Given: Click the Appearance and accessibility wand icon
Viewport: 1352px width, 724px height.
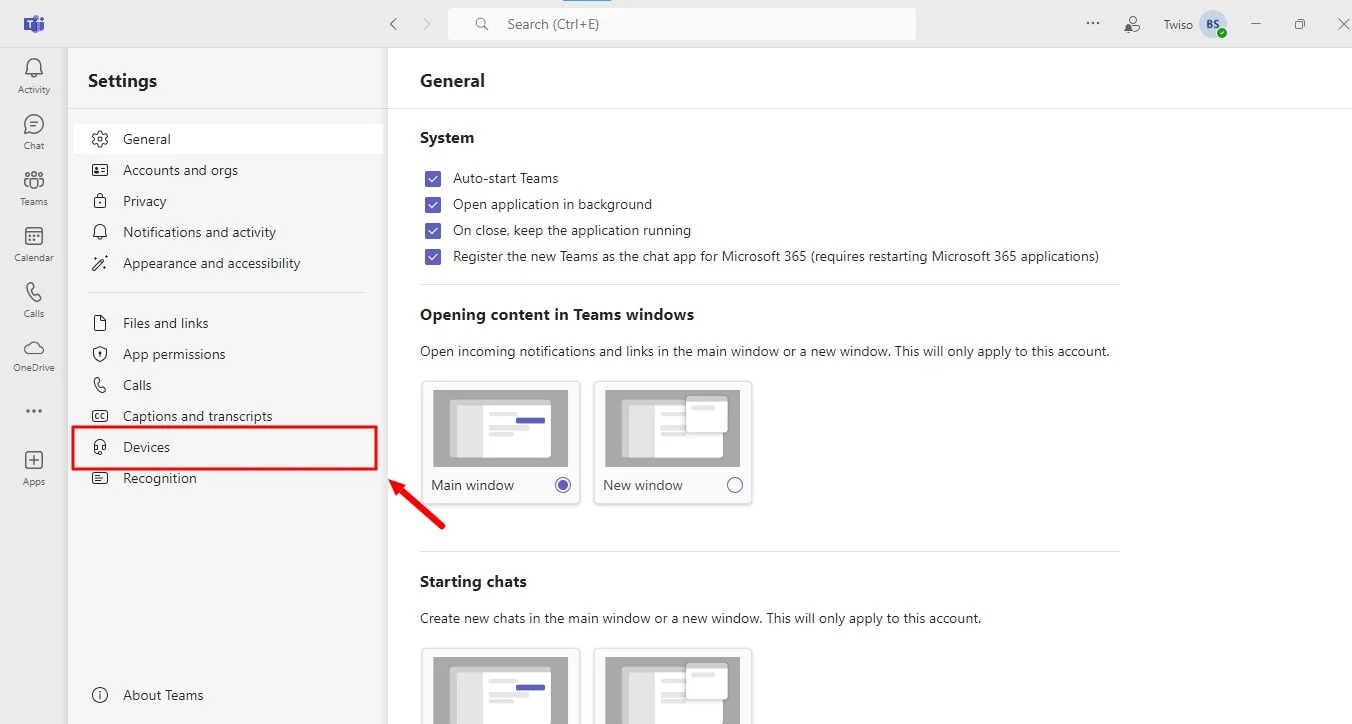Looking at the screenshot, I should 100,263.
